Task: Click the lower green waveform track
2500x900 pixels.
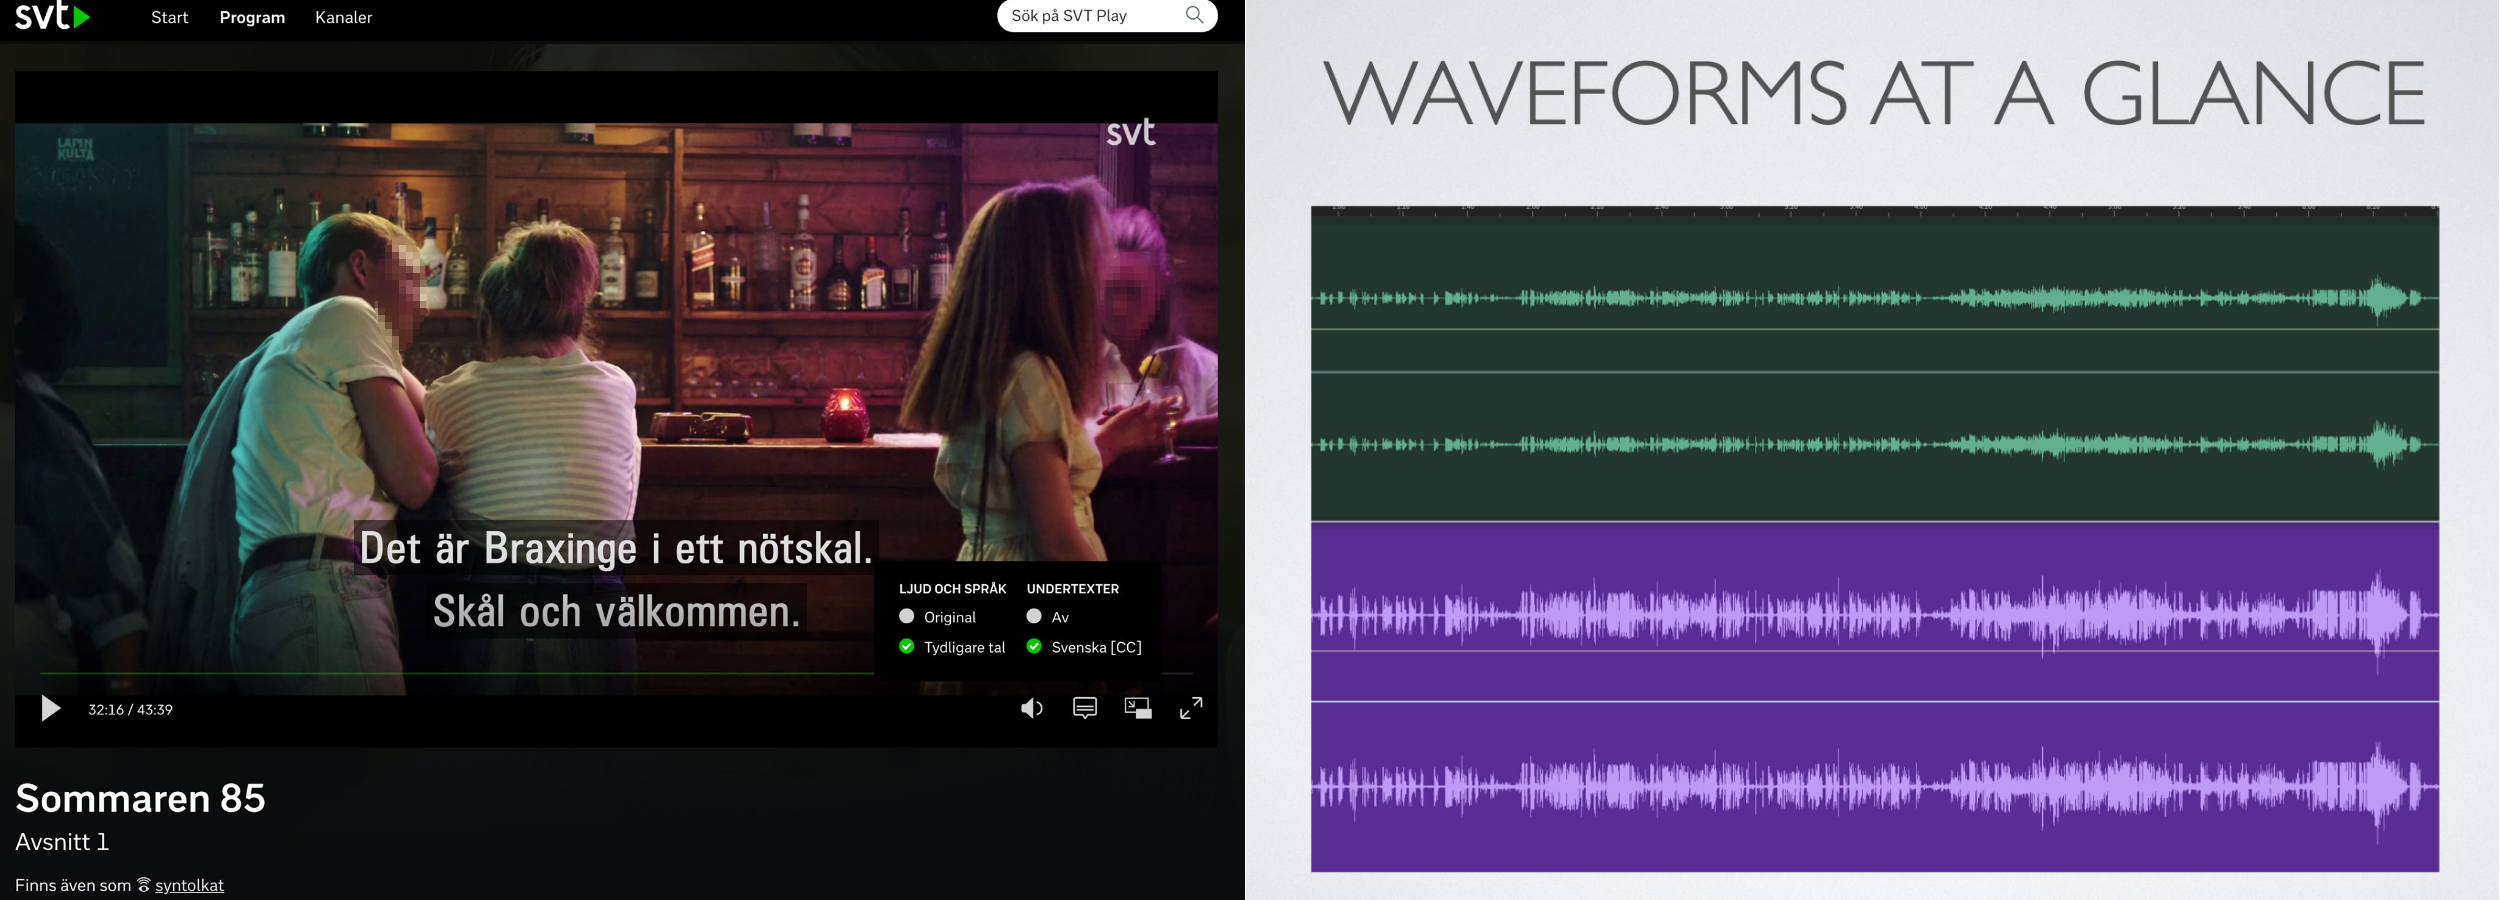Action: click(x=1875, y=446)
